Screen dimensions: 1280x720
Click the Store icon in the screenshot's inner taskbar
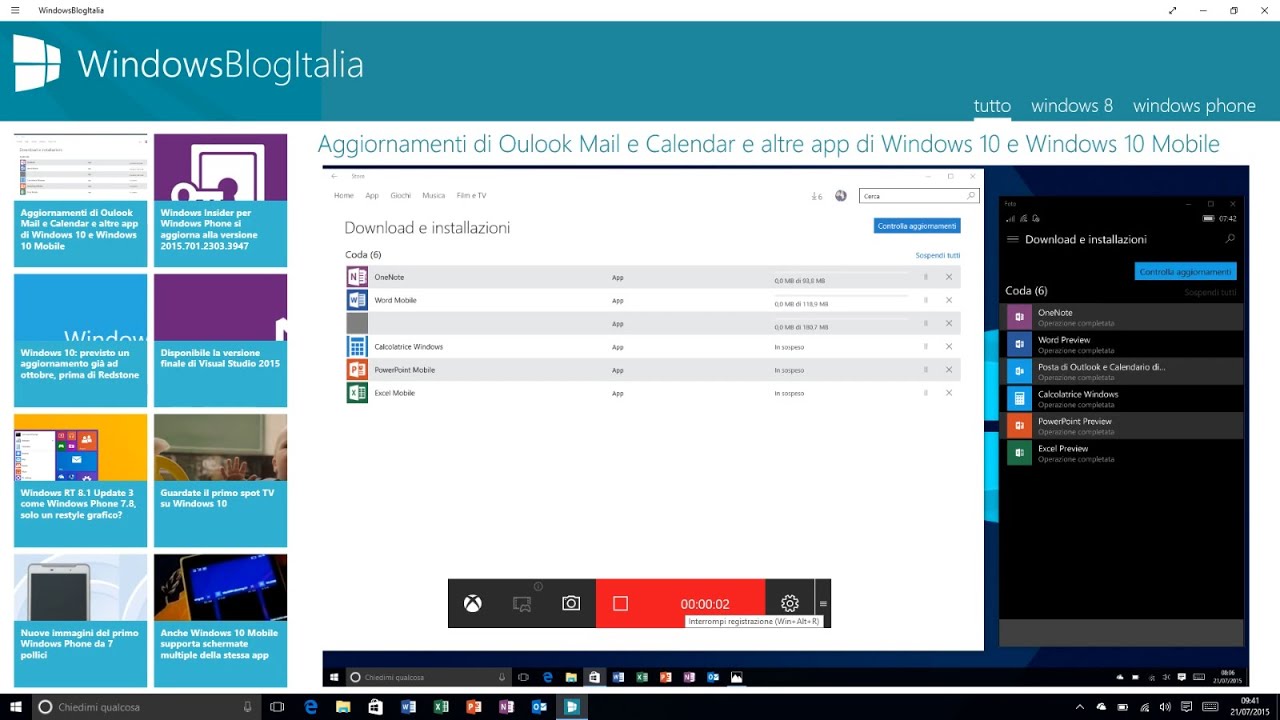pyautogui.click(x=594, y=677)
